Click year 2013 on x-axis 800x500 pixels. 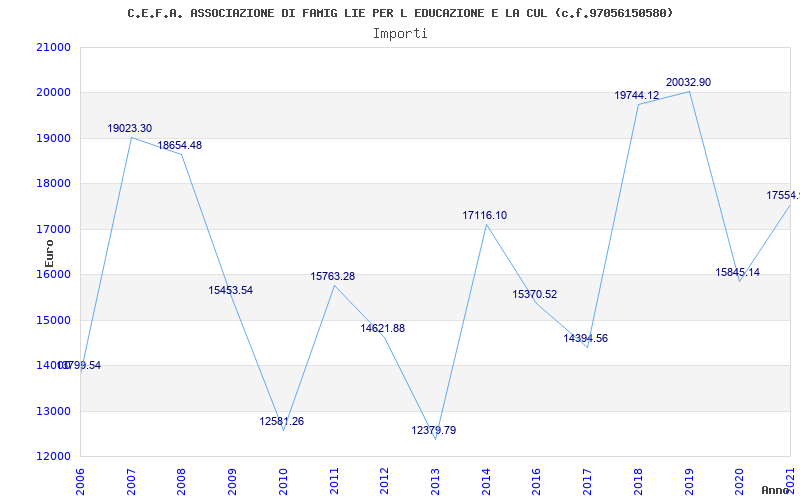(x=435, y=481)
